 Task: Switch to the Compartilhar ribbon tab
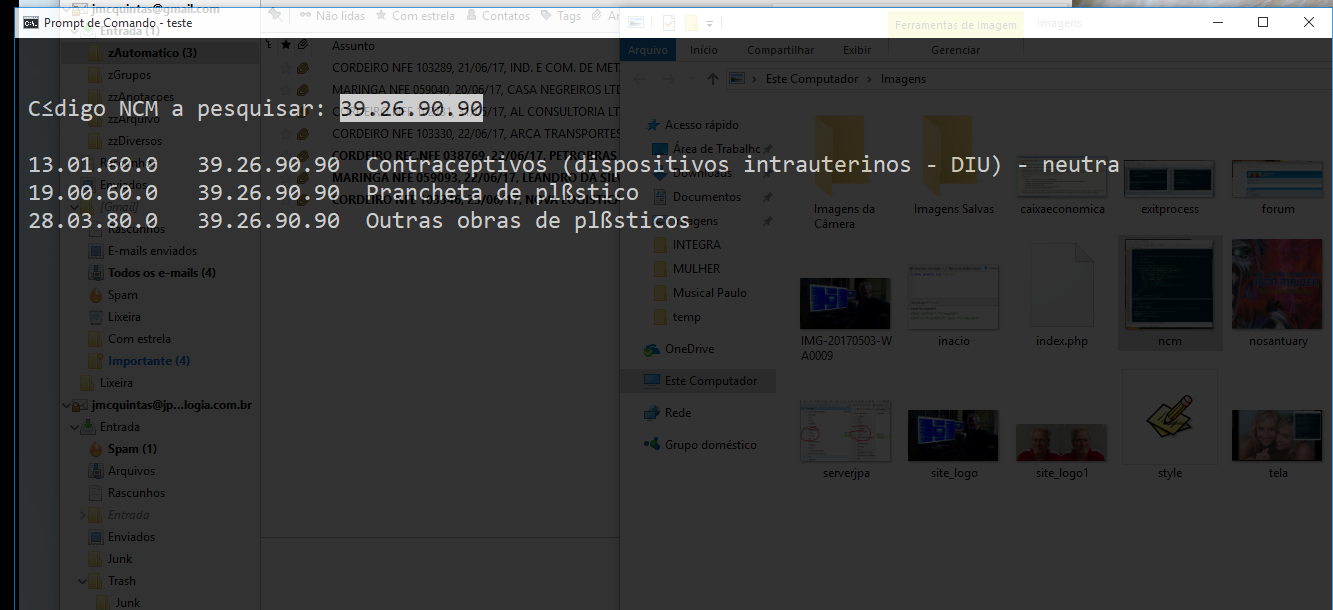(x=780, y=50)
